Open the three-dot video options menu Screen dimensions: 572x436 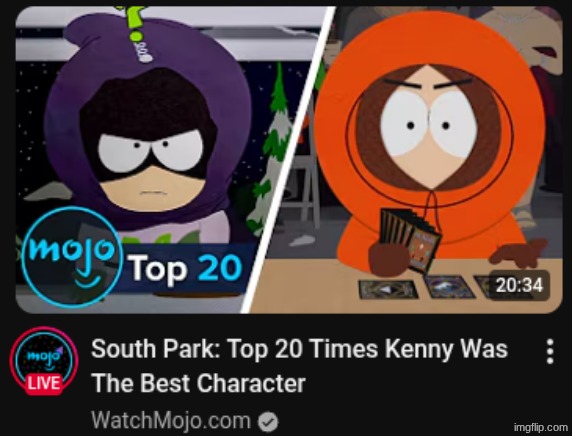550,352
